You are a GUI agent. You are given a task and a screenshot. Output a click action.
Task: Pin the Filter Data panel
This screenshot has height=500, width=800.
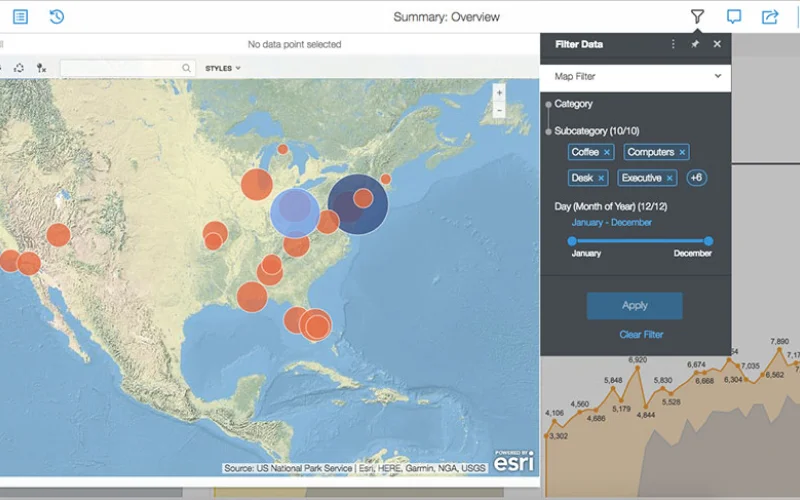tap(695, 45)
